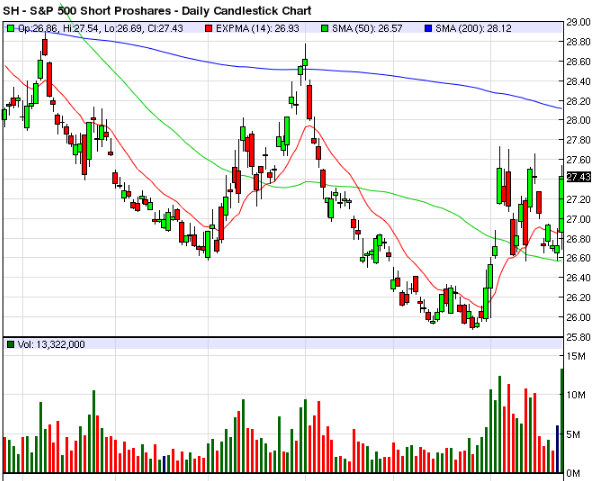Click the 29.00 price axis label
Screen dimensions: 594x481
pyautogui.click(x=578, y=22)
